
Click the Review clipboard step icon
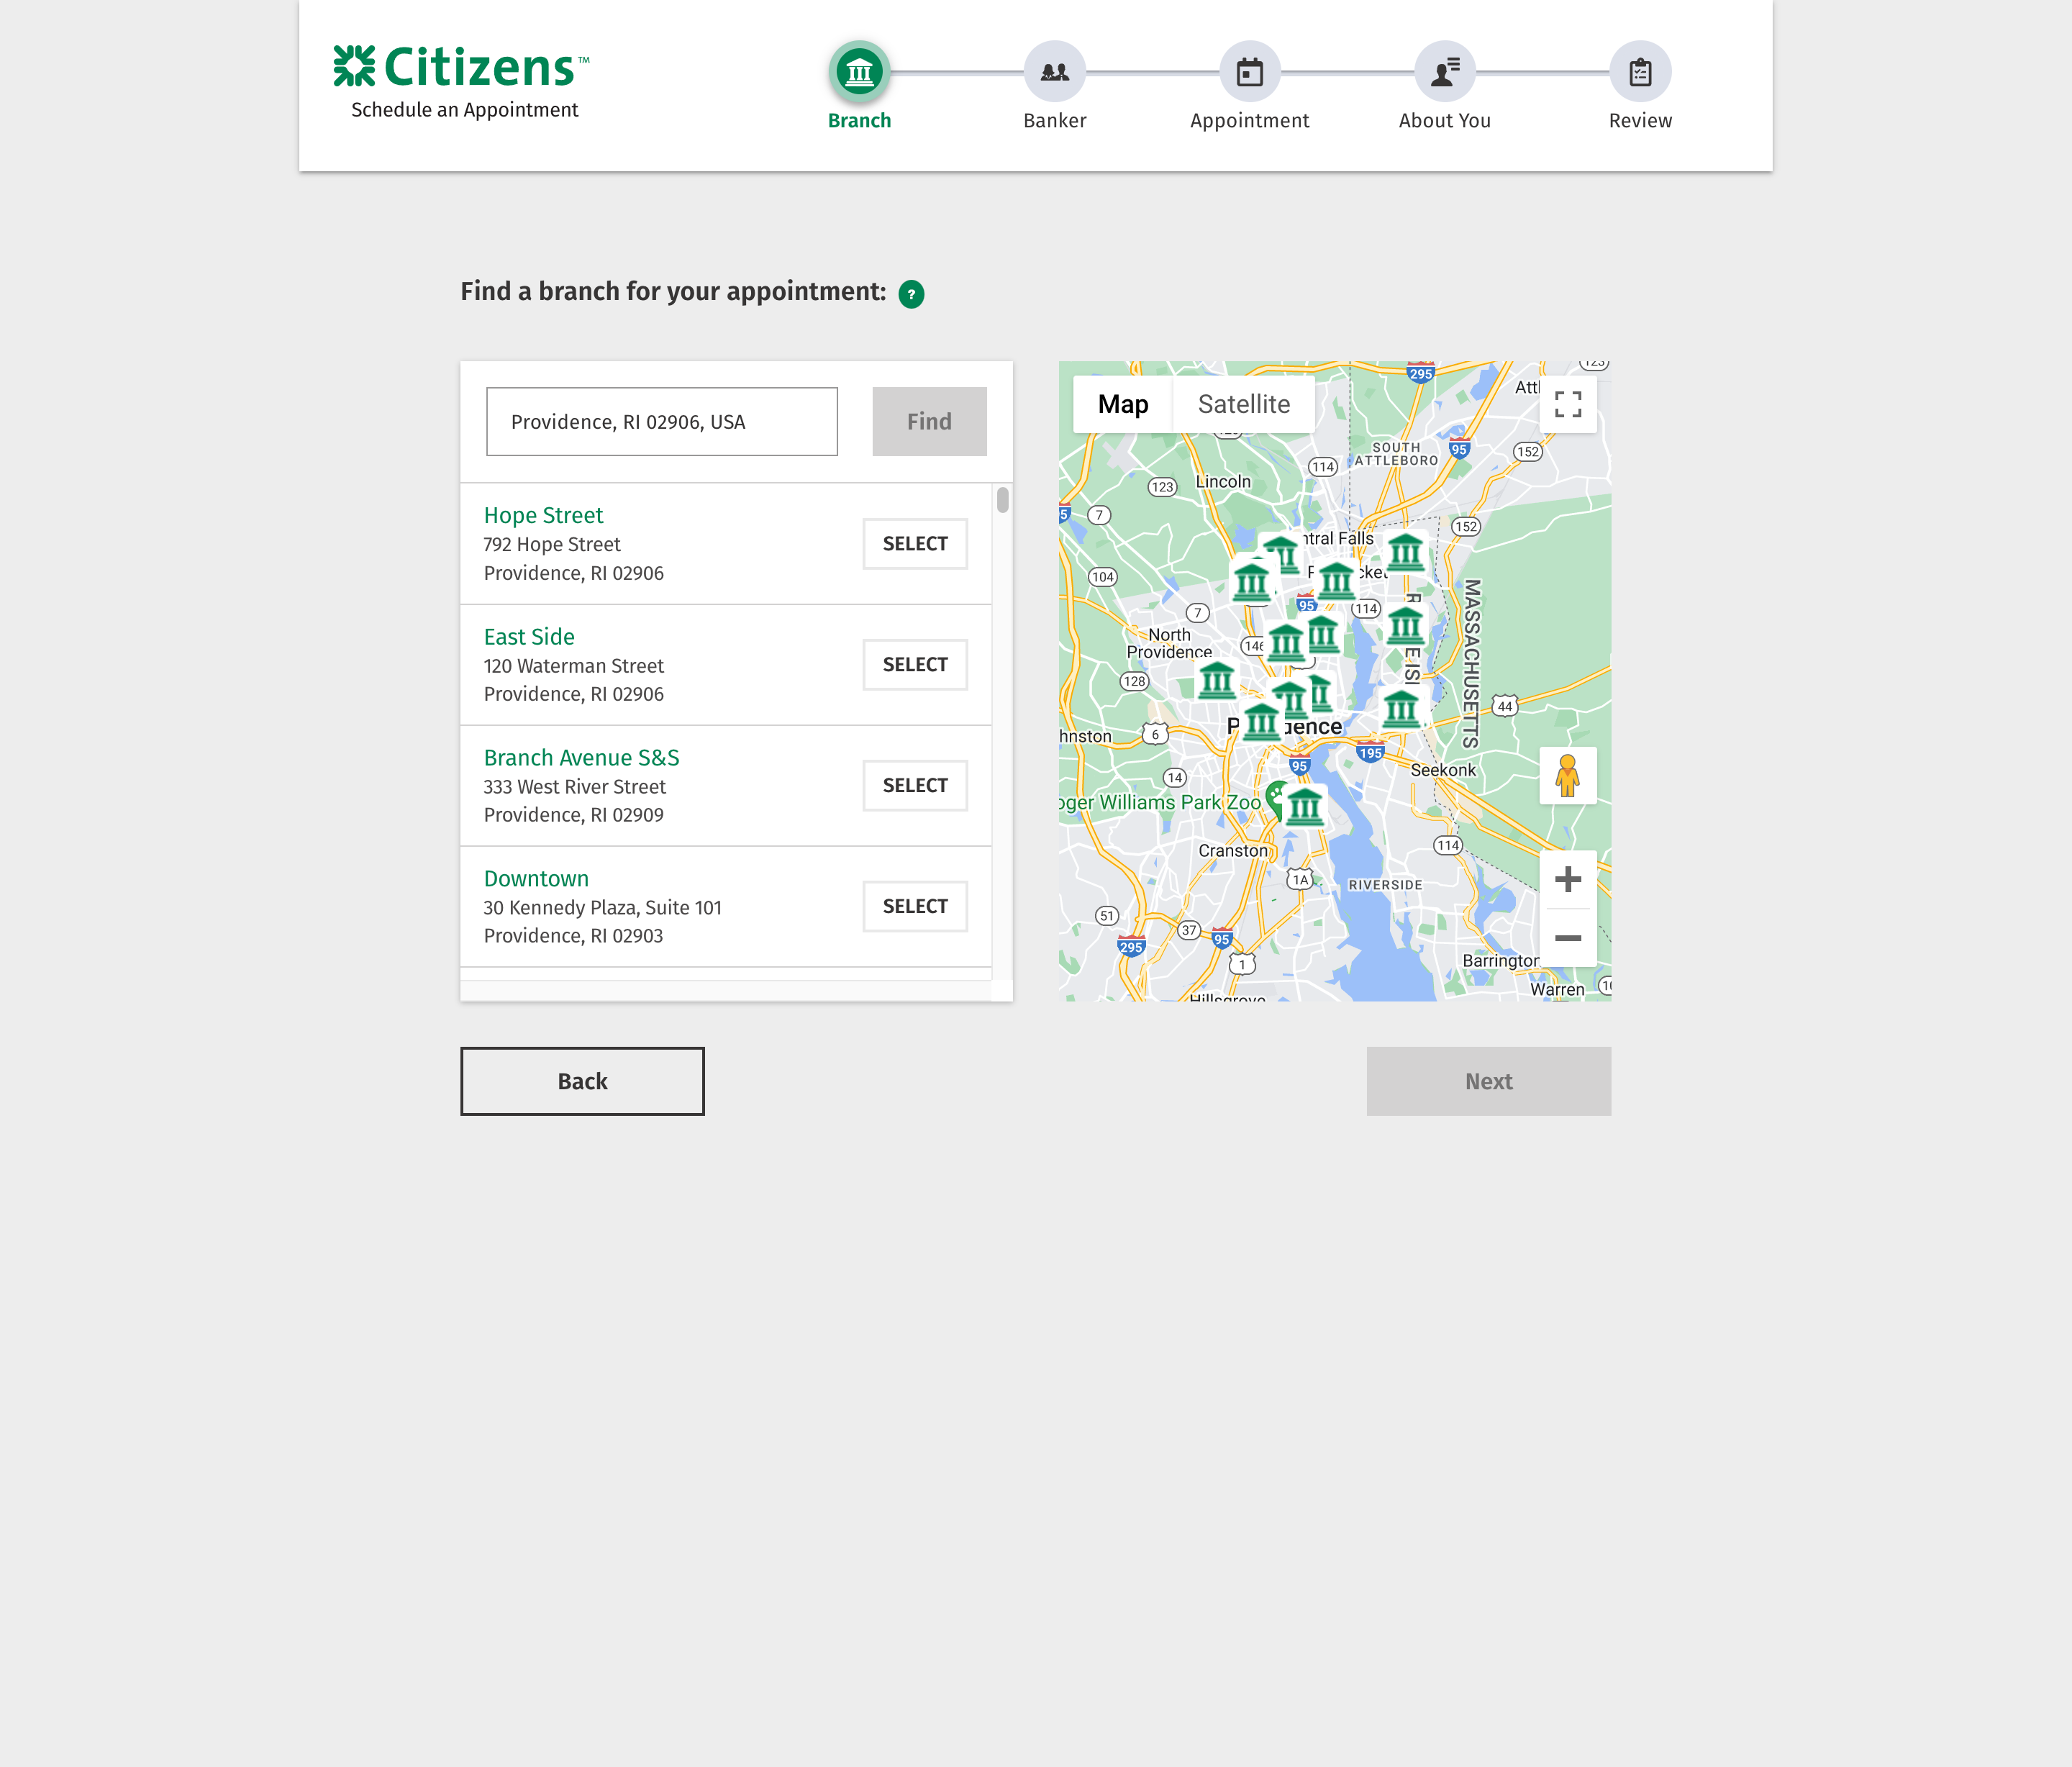point(1640,72)
